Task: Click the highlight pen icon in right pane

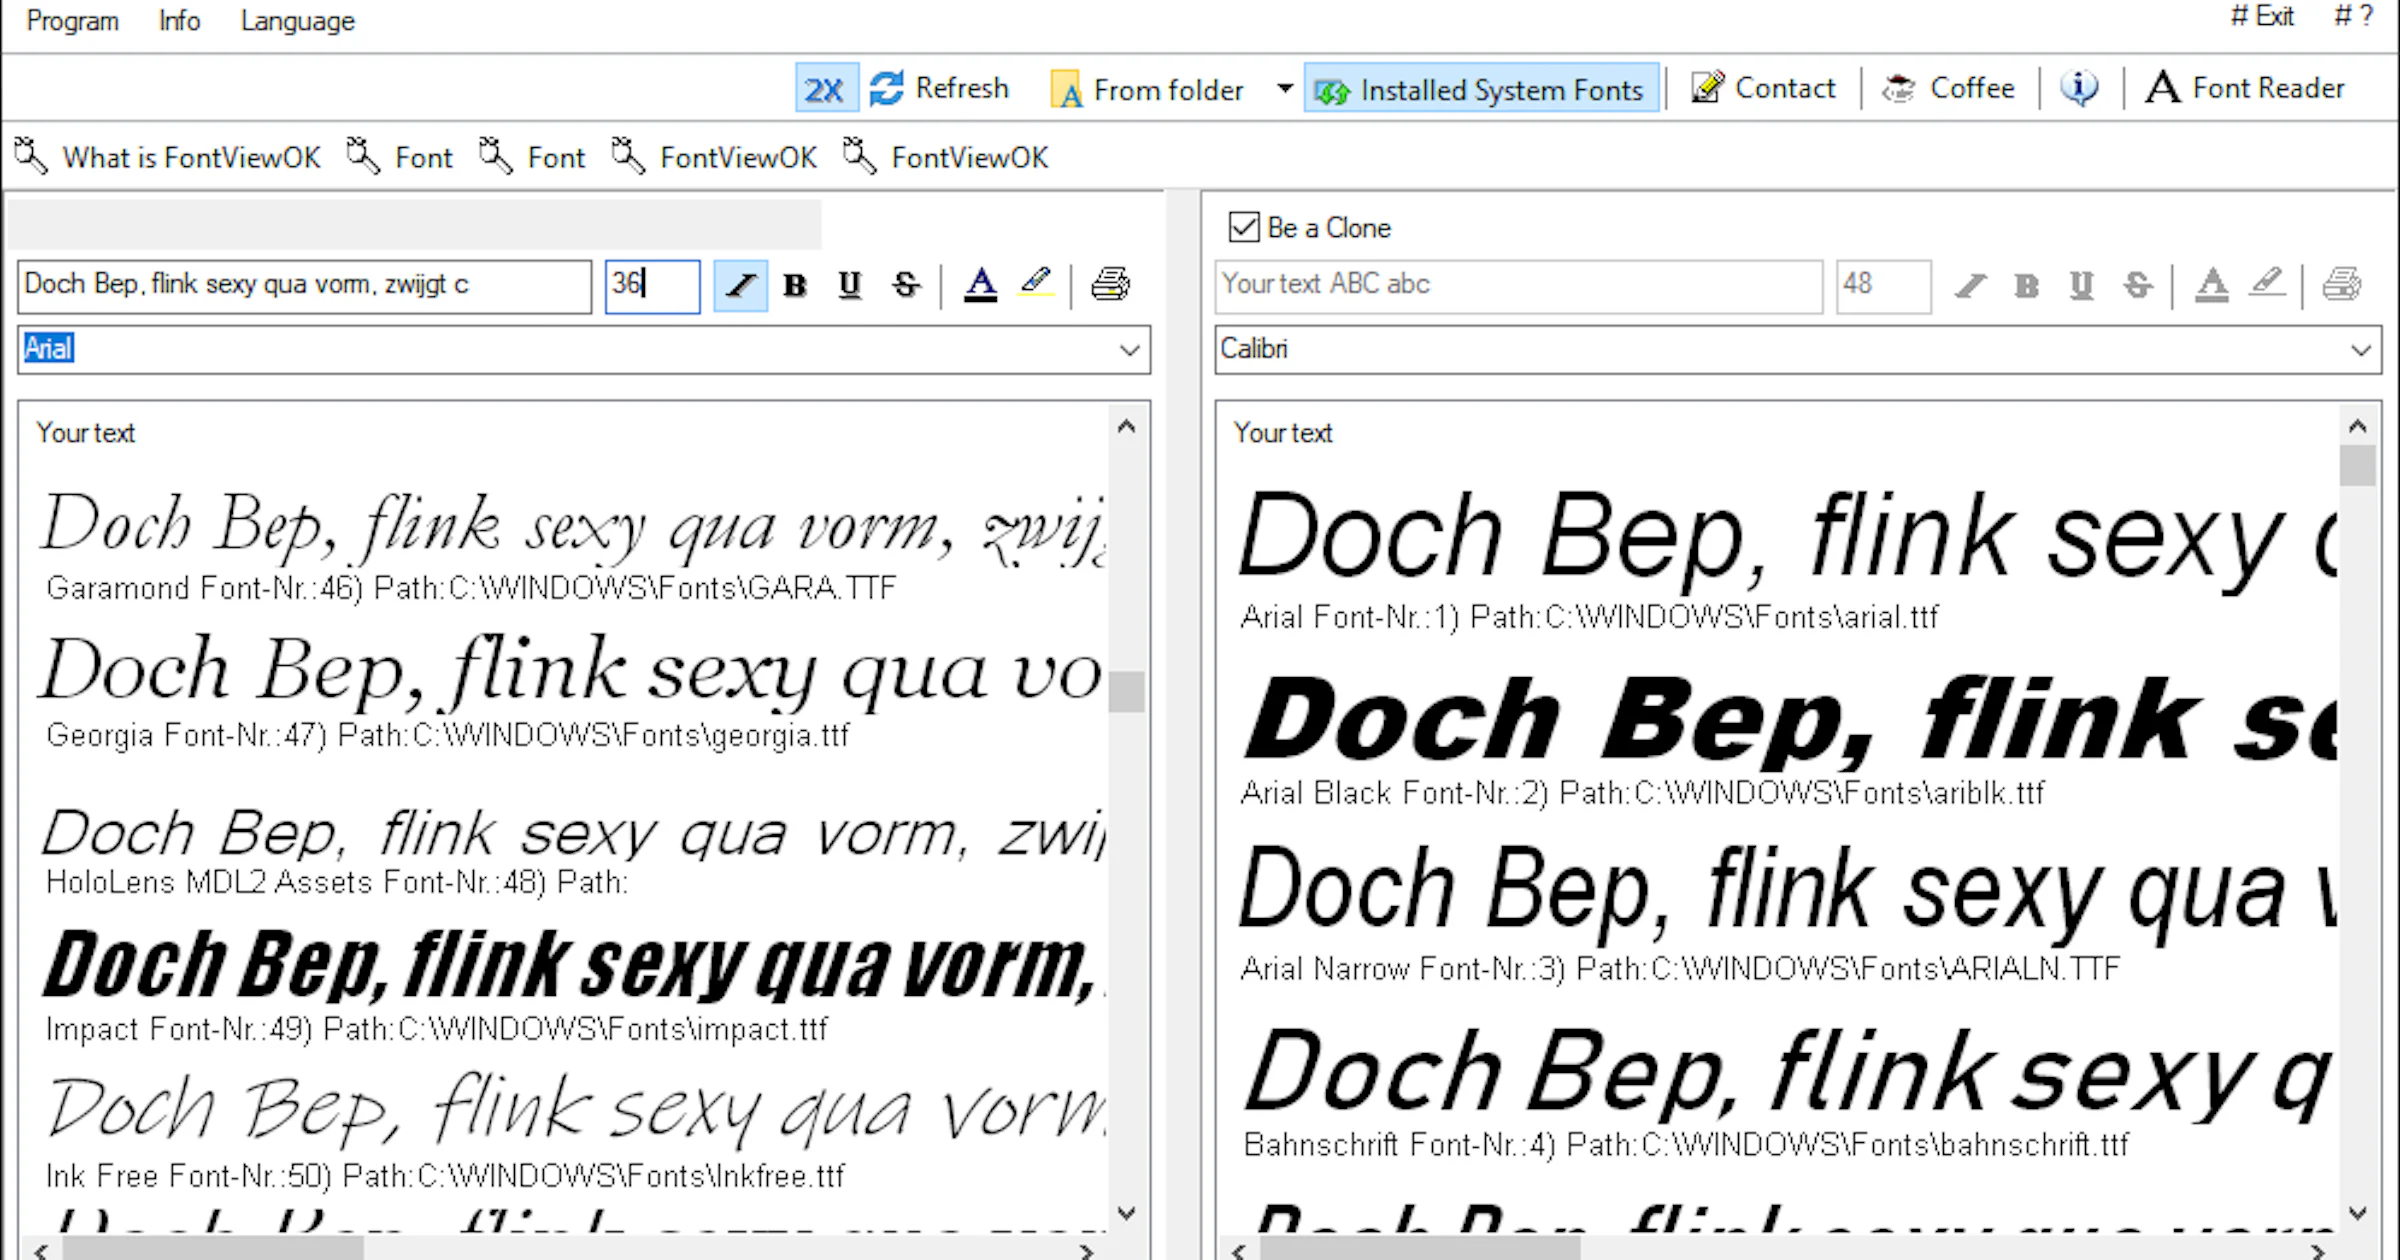Action: coord(2267,284)
